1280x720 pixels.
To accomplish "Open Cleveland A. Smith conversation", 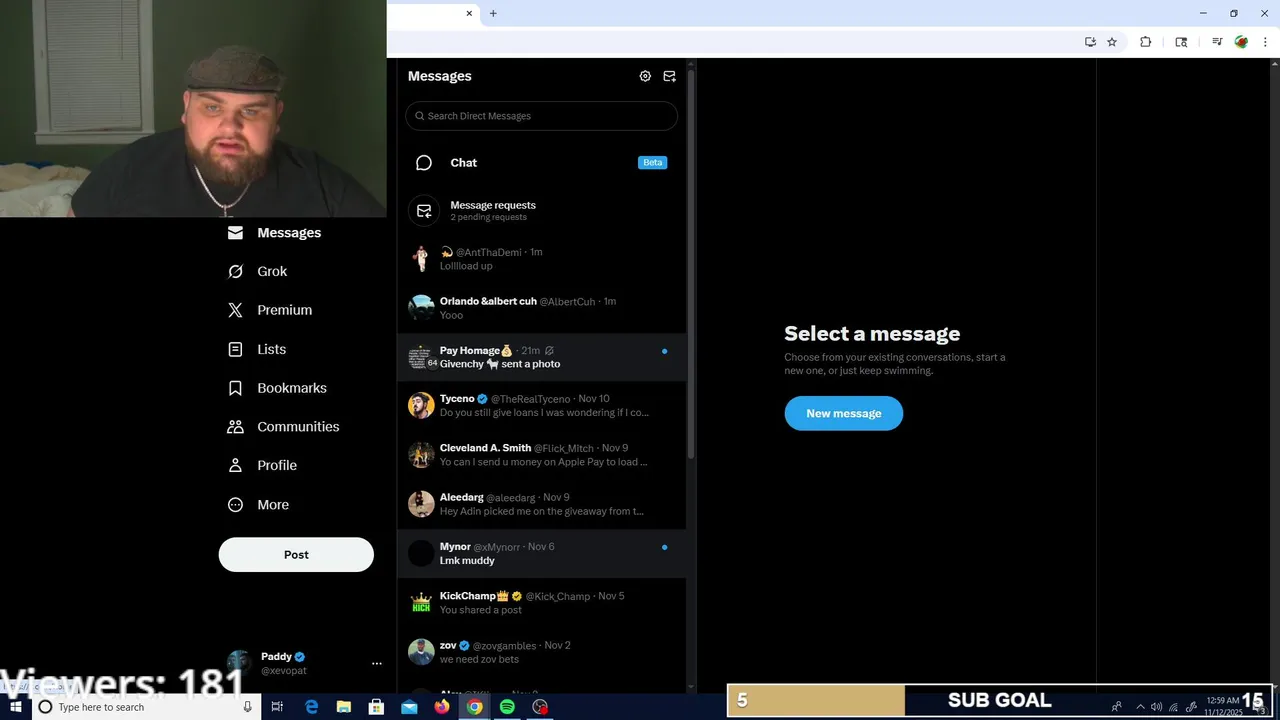I will point(541,455).
